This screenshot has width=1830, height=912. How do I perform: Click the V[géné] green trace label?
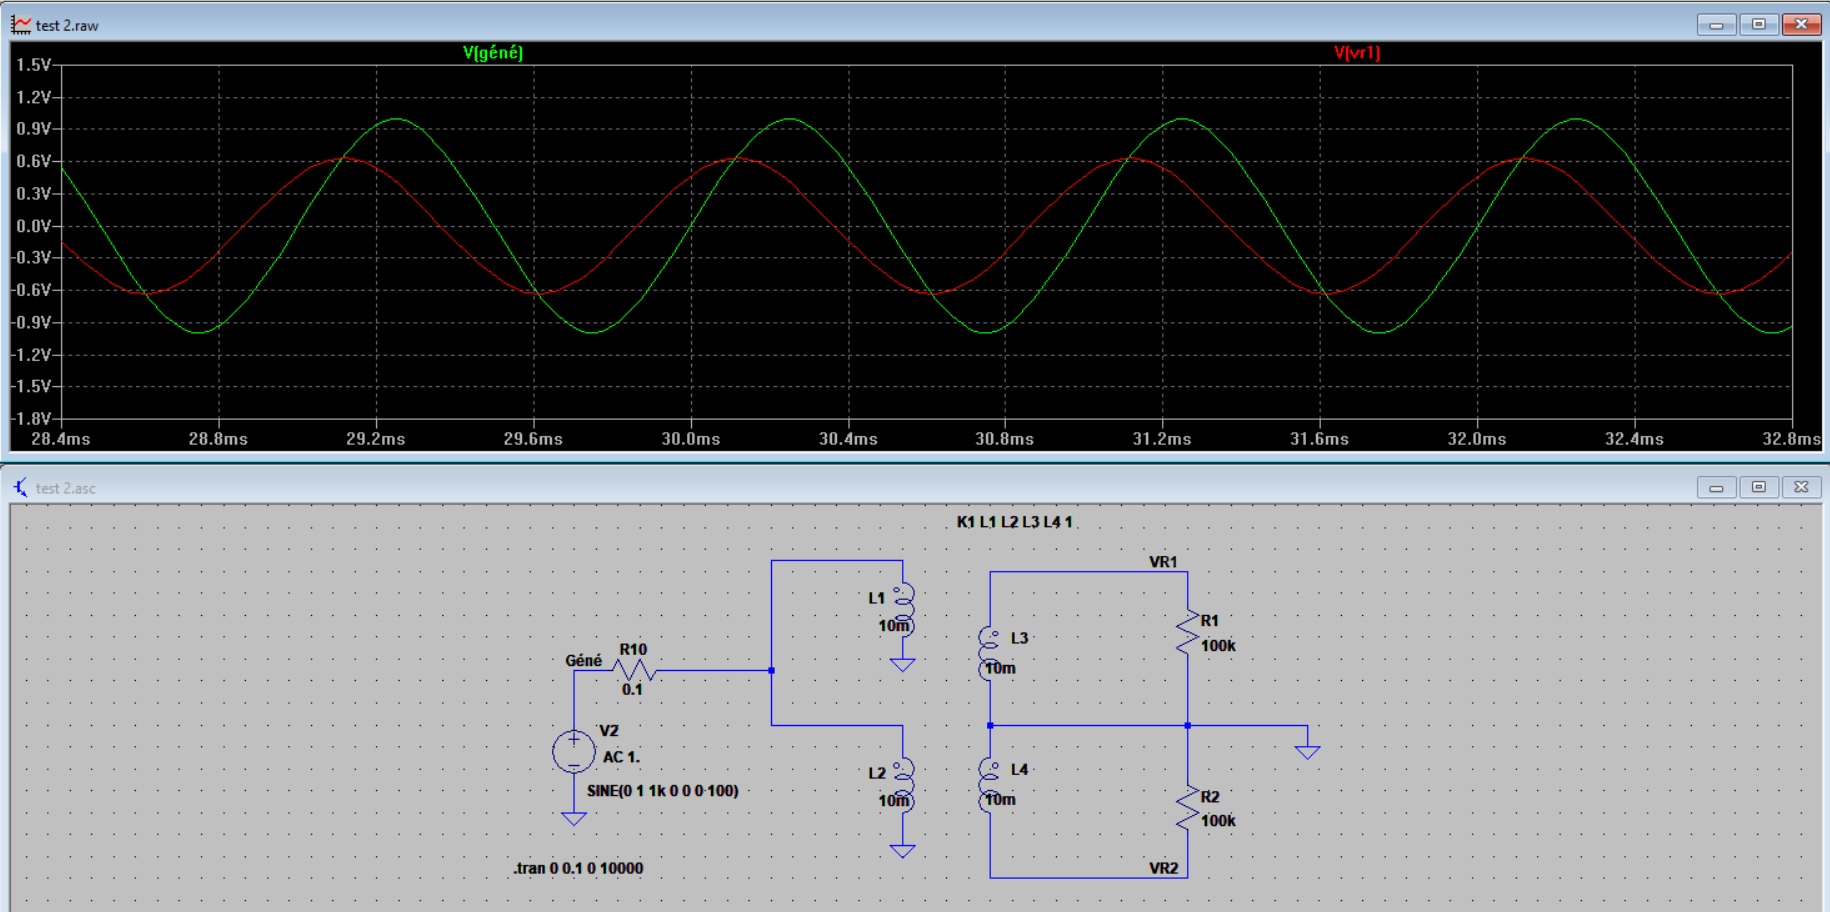click(x=492, y=53)
